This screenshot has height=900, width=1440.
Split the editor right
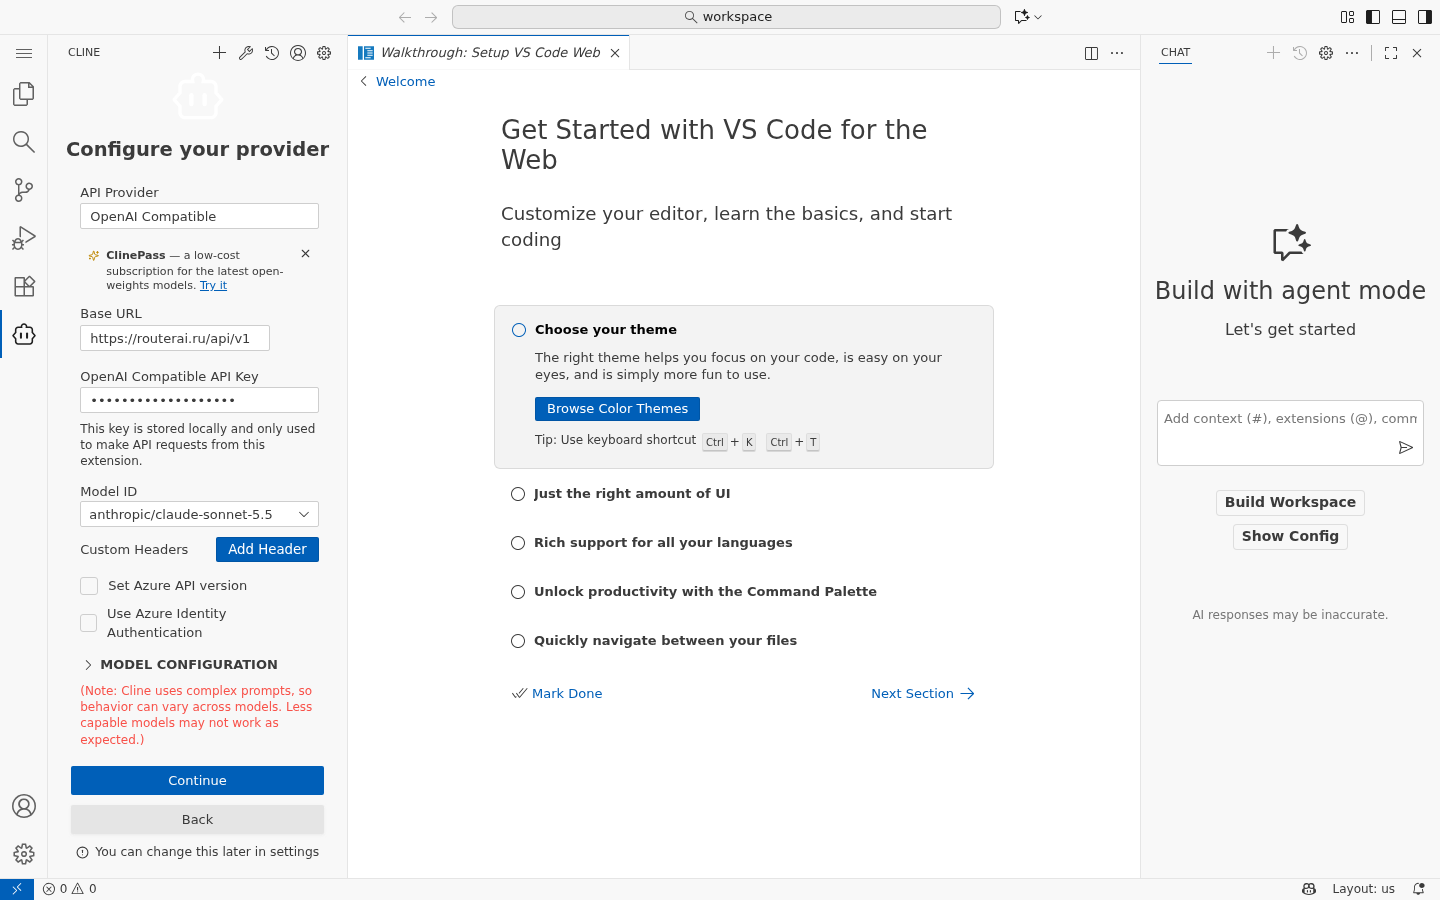pyautogui.click(x=1091, y=53)
